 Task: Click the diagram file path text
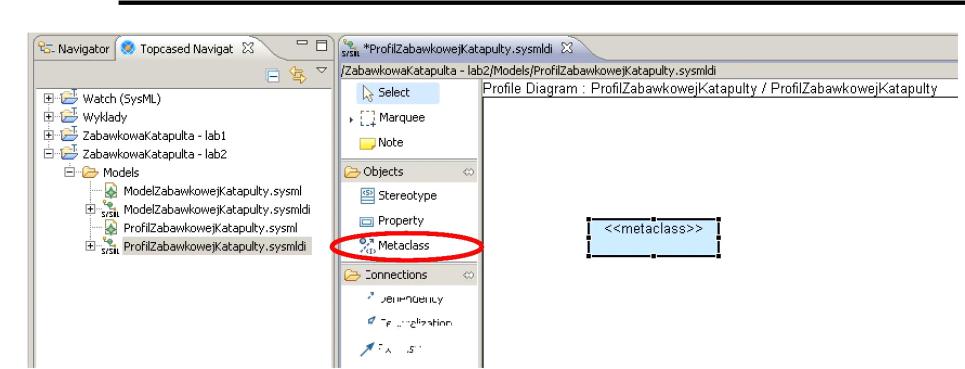pos(527,71)
